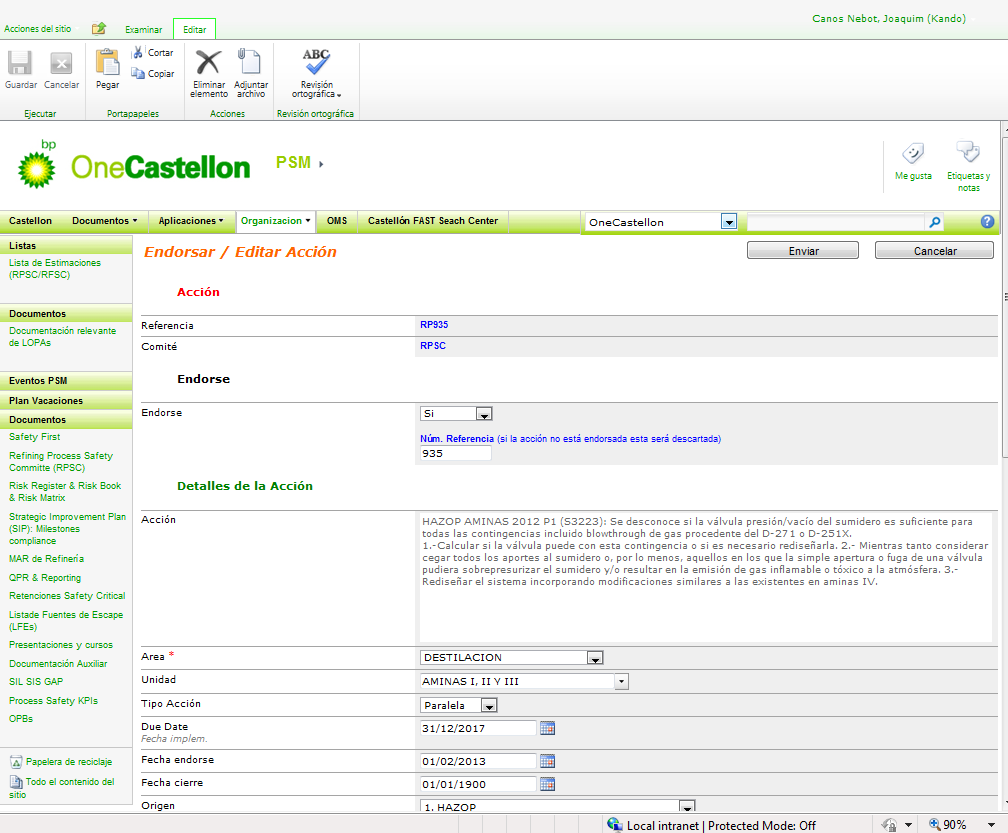Open the help question mark icon
The height and width of the screenshot is (833, 1008).
click(987, 222)
